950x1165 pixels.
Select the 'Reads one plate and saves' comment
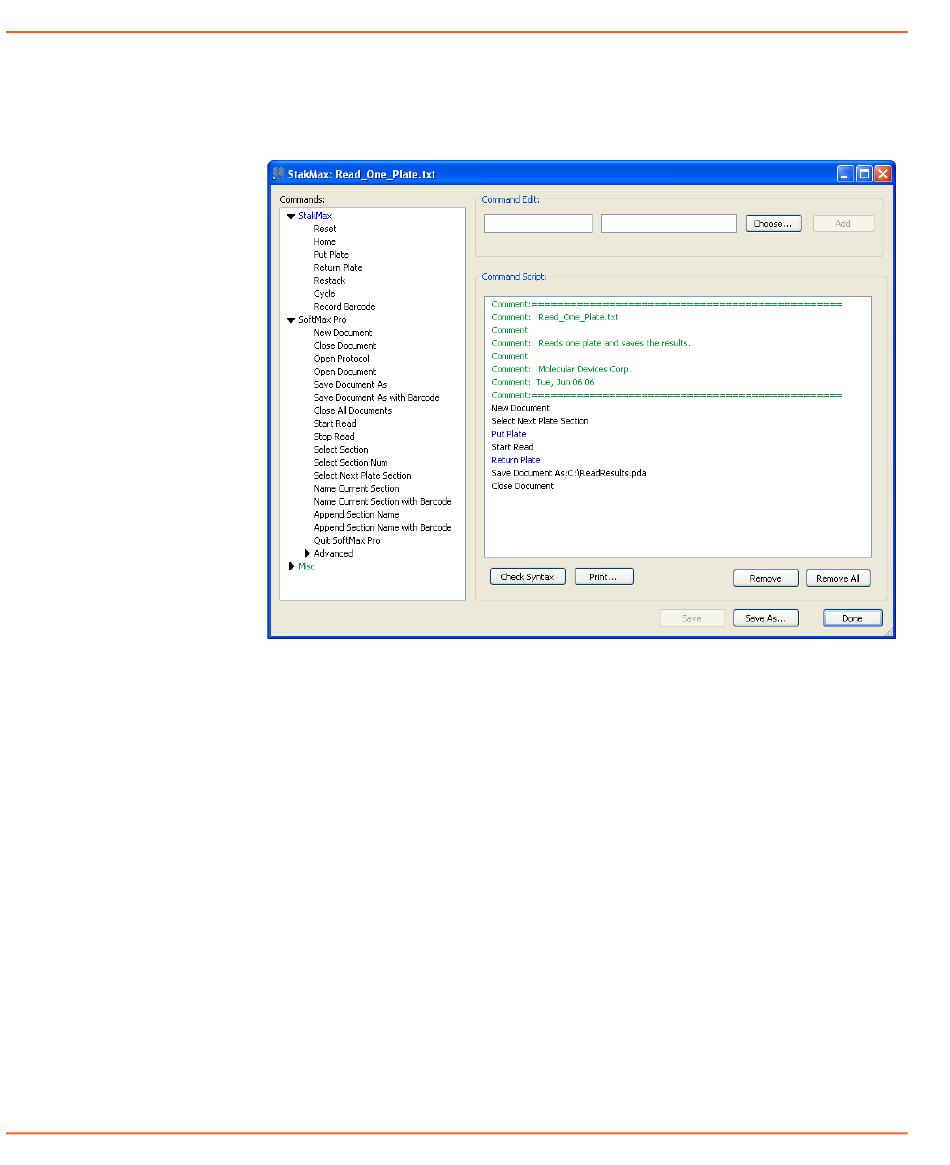[x=591, y=343]
